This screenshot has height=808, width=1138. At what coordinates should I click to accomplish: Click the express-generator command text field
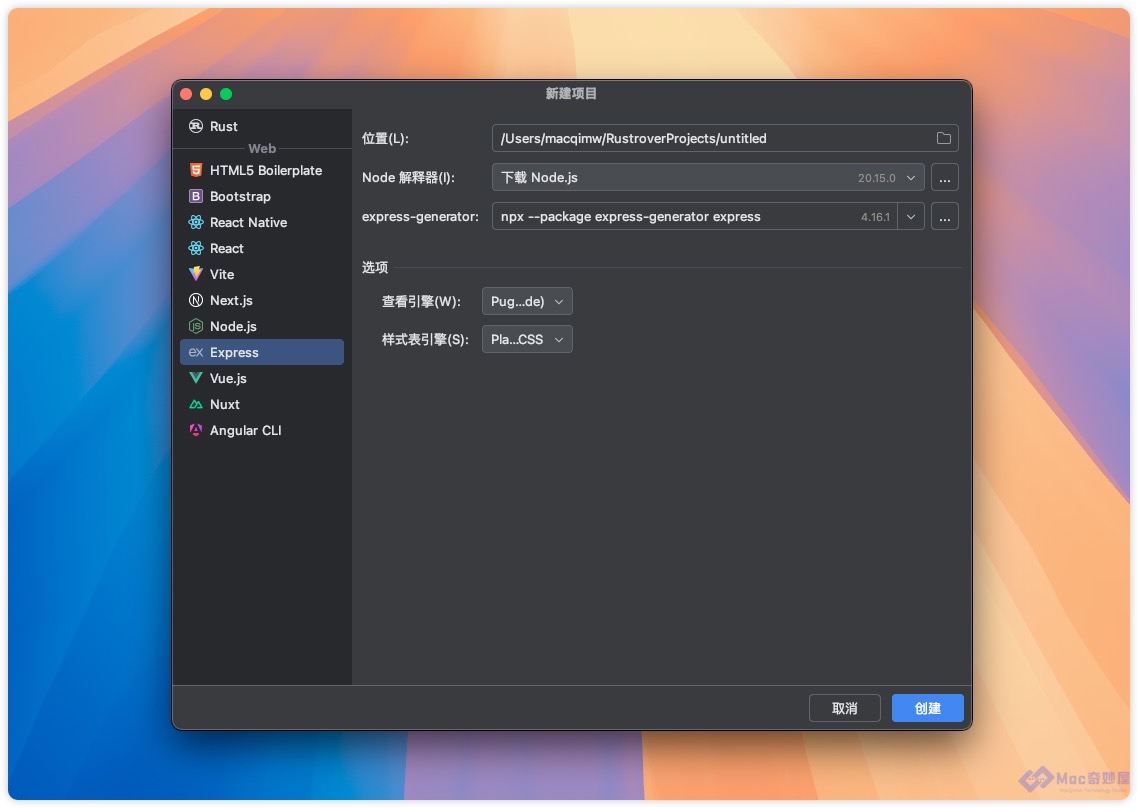click(695, 217)
